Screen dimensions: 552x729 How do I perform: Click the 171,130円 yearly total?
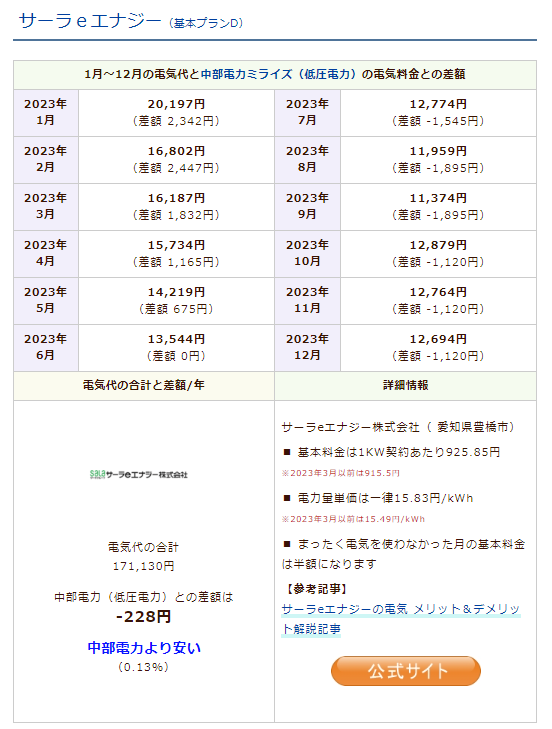[143, 566]
